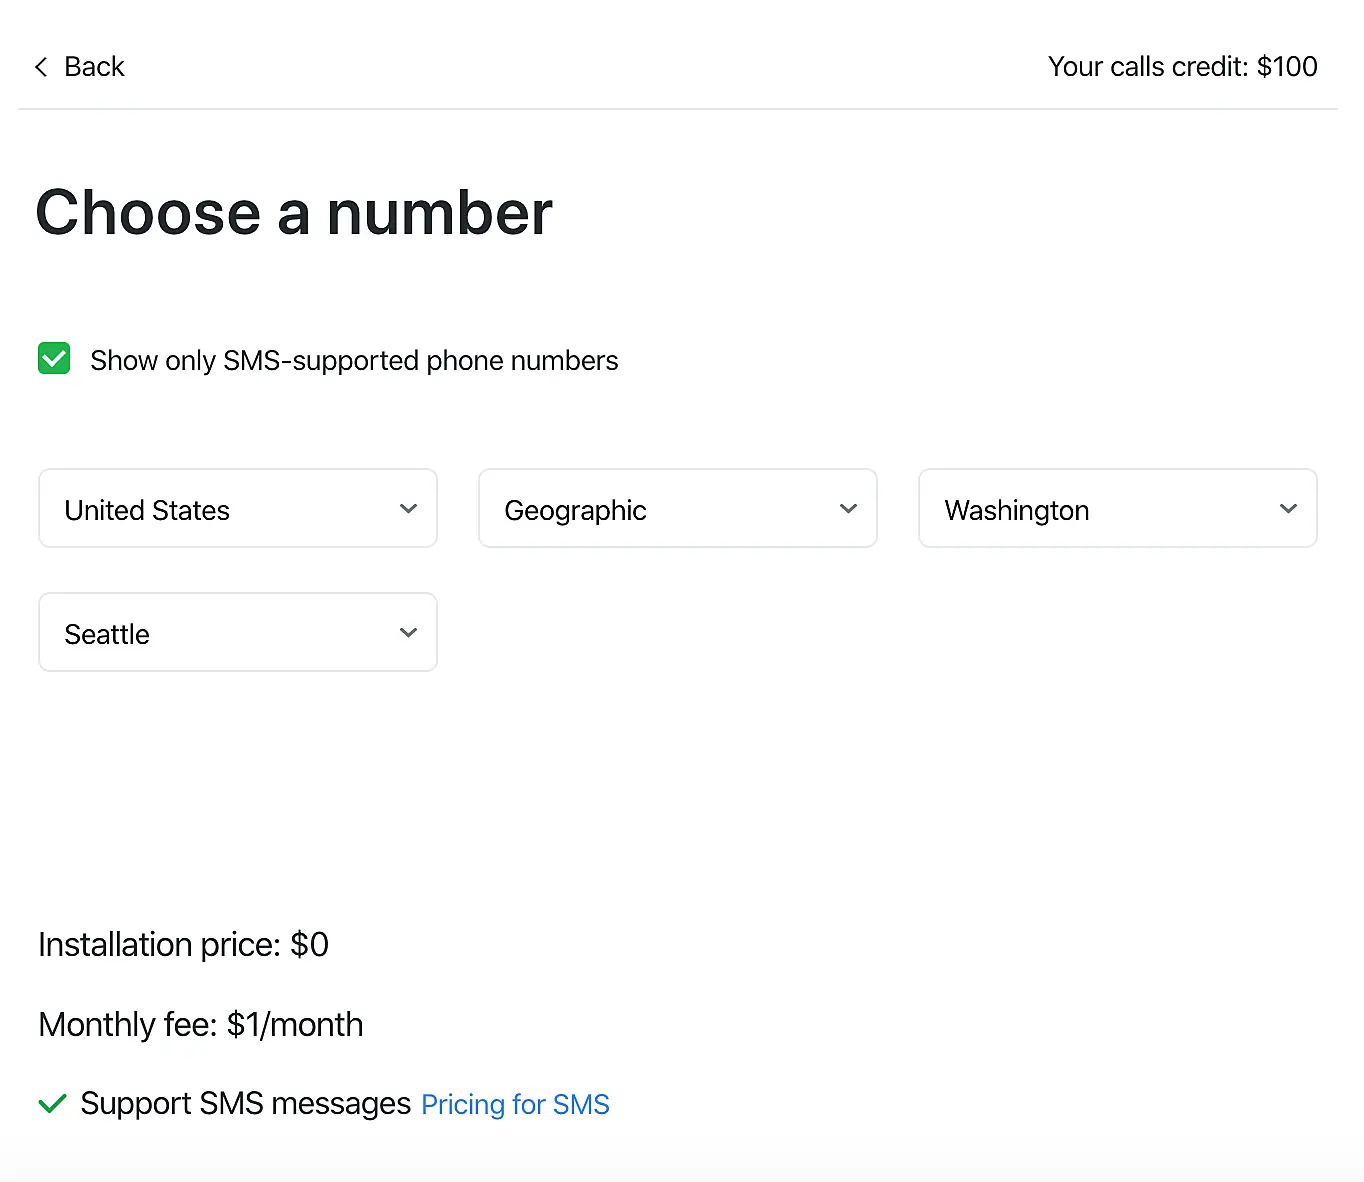Screen dimensions: 1364x1182
Task: Click the 'Monthly fee: $1/month' text
Action: click(200, 1025)
